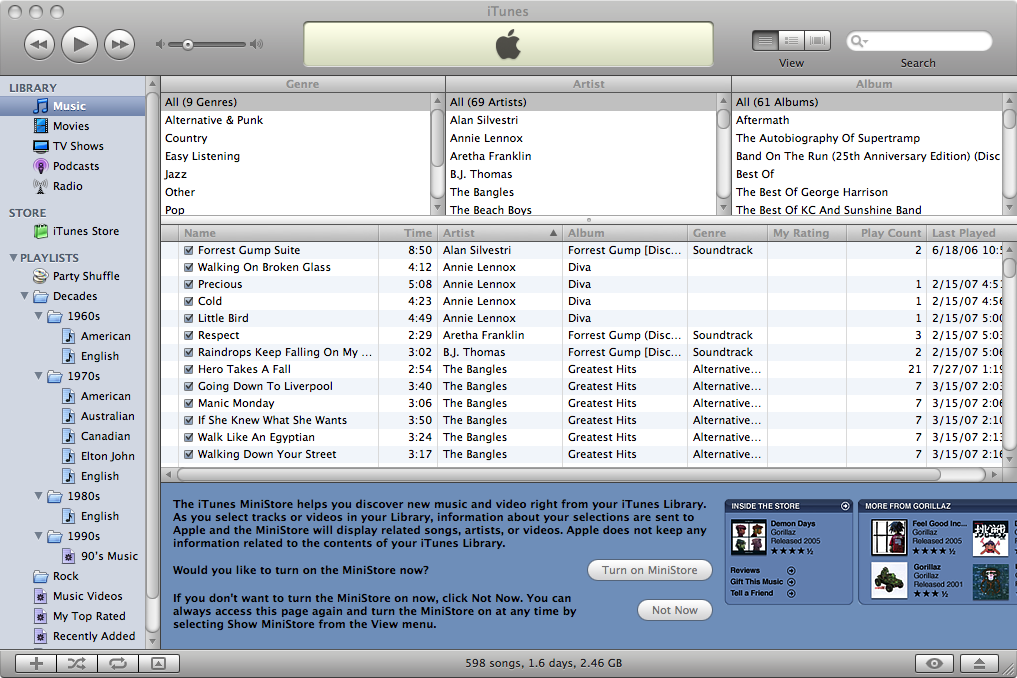
Task: Open Movies in the Library
Action: tap(73, 126)
